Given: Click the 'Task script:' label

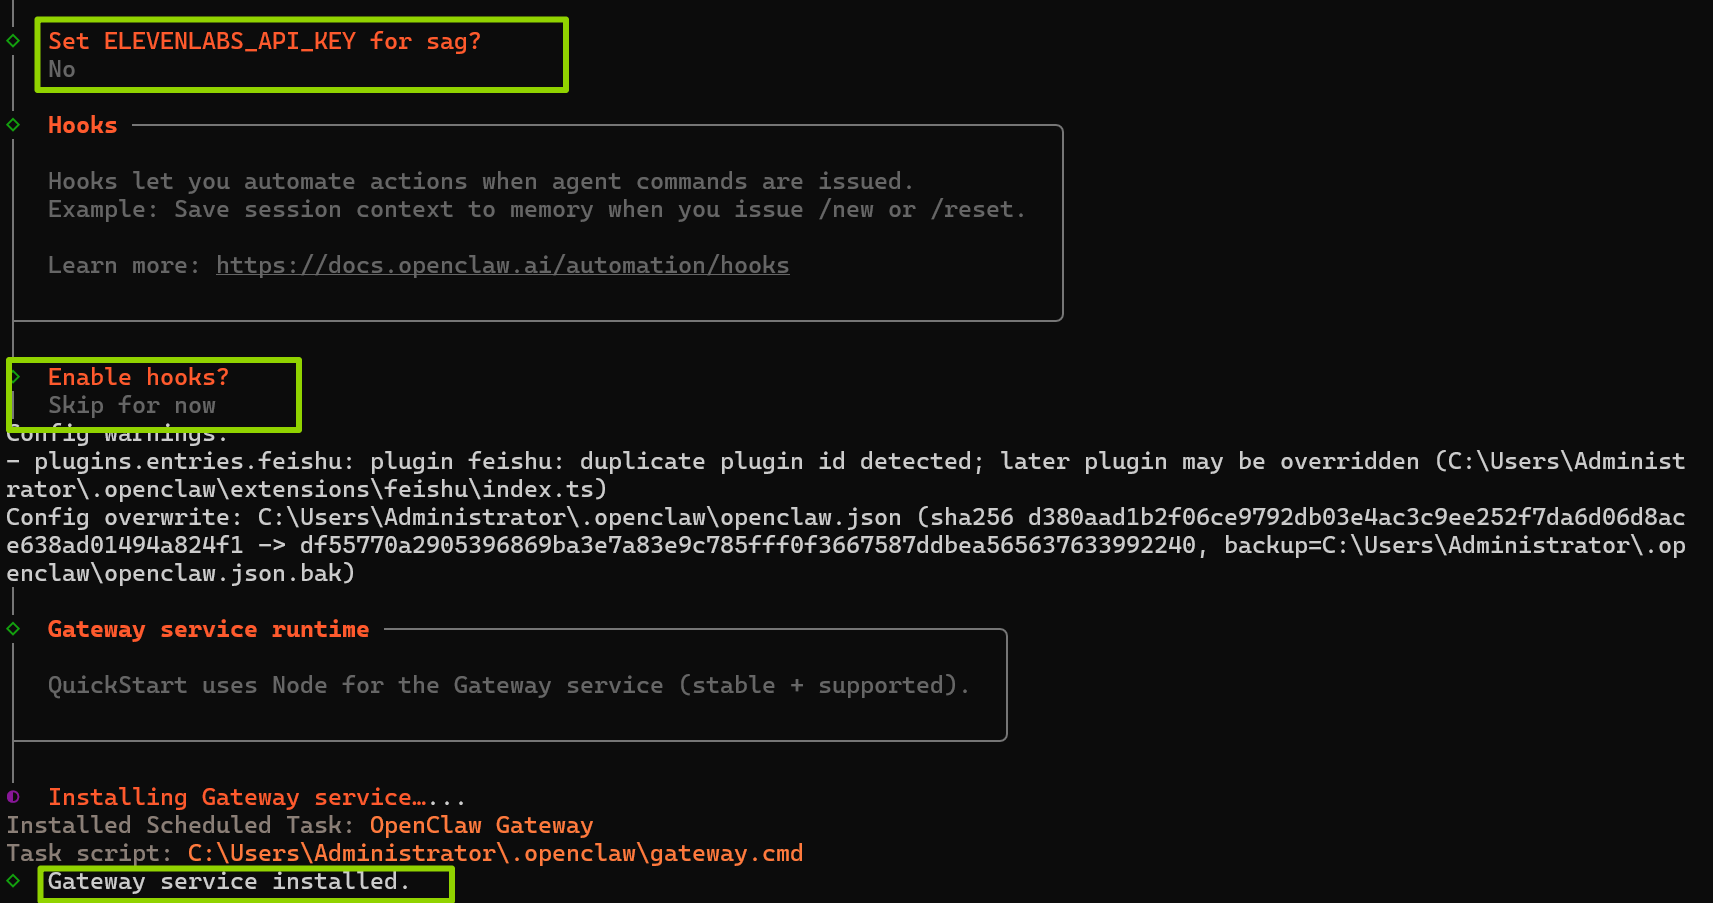Looking at the screenshot, I should (89, 853).
